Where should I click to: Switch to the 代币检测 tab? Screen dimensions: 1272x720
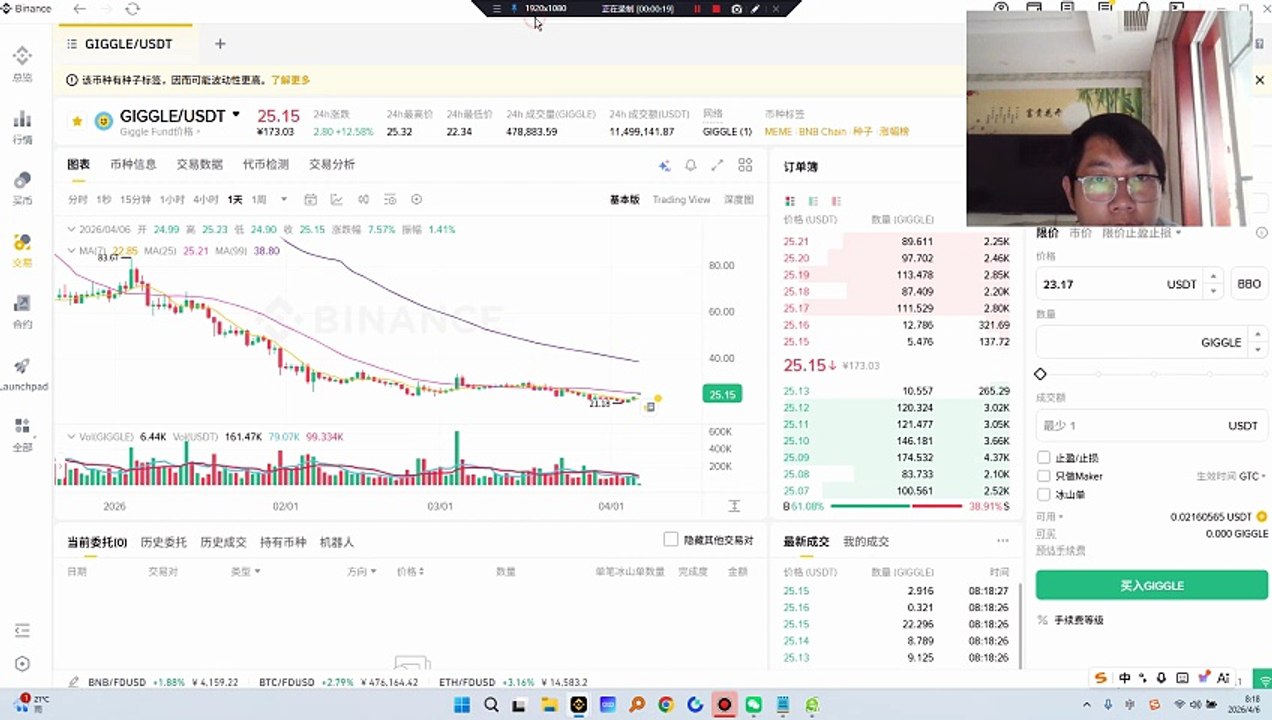tap(265, 164)
